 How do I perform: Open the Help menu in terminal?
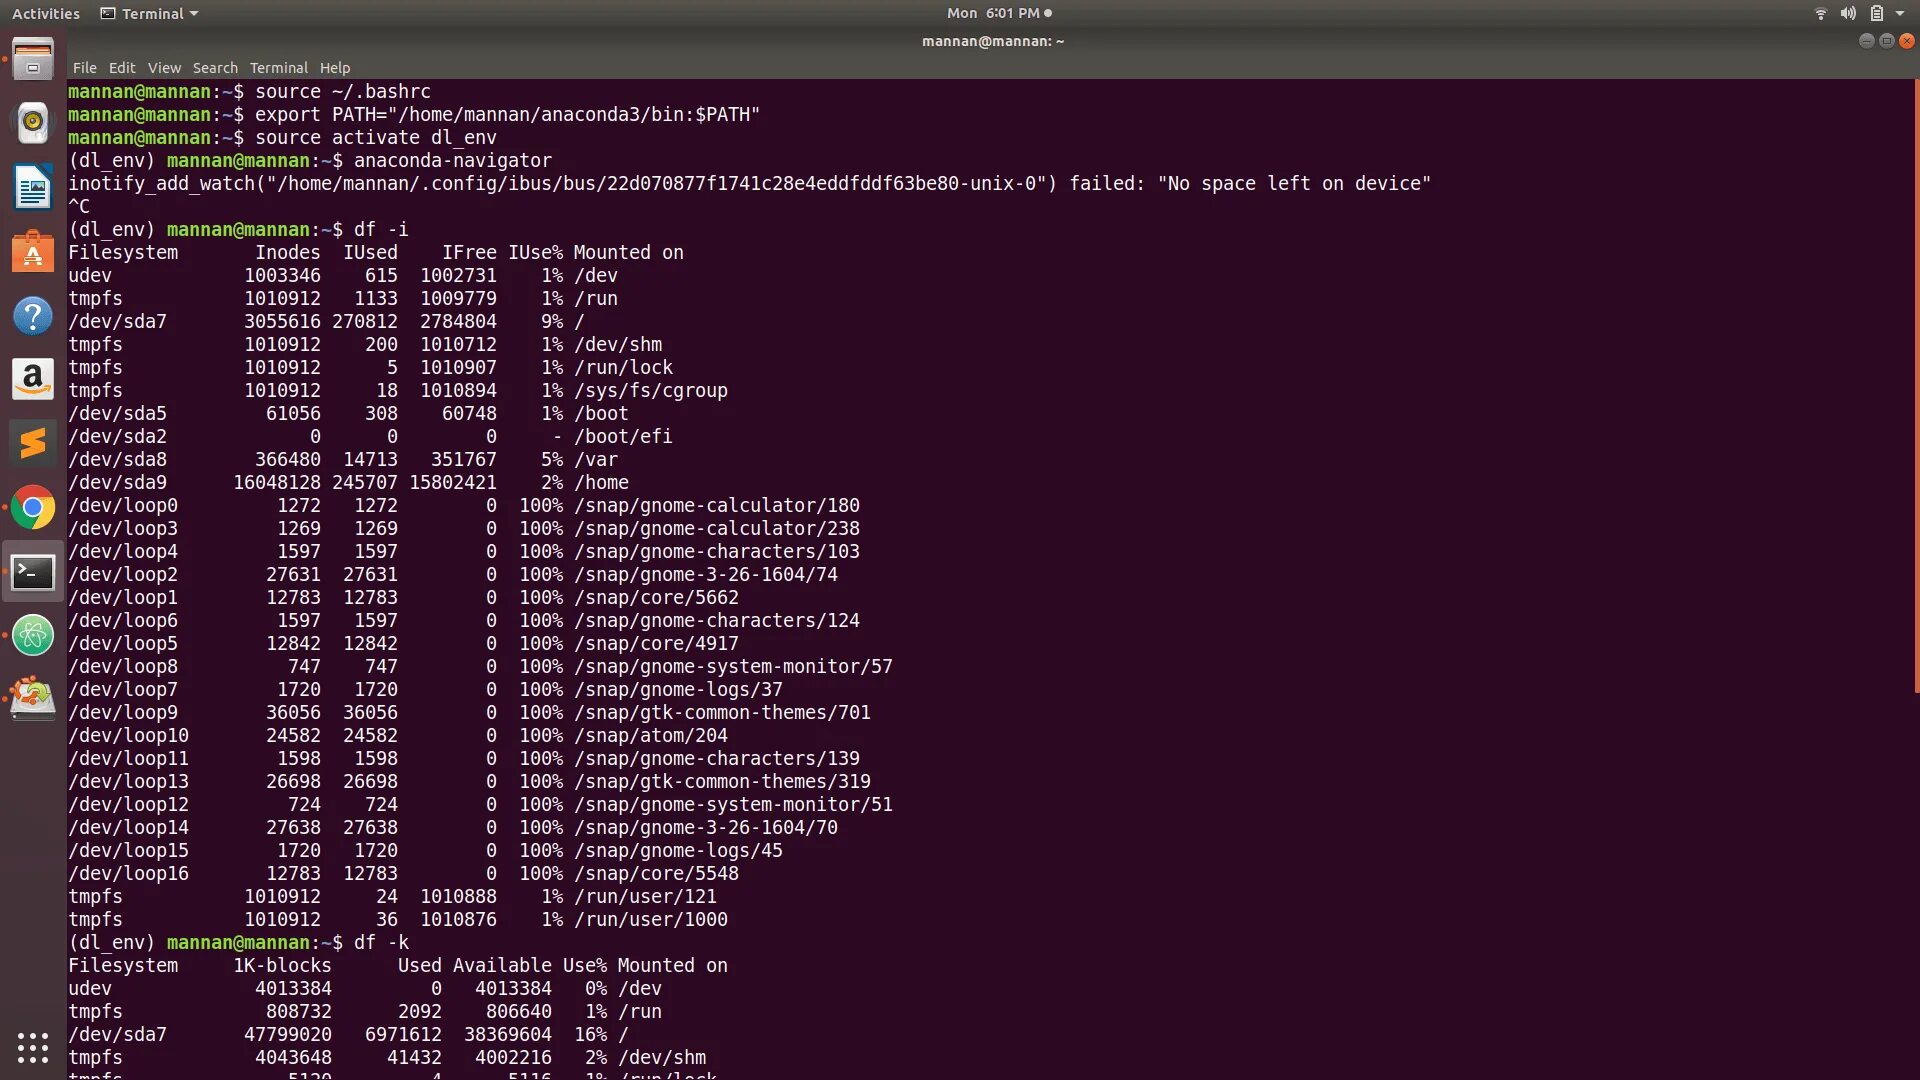click(x=335, y=68)
